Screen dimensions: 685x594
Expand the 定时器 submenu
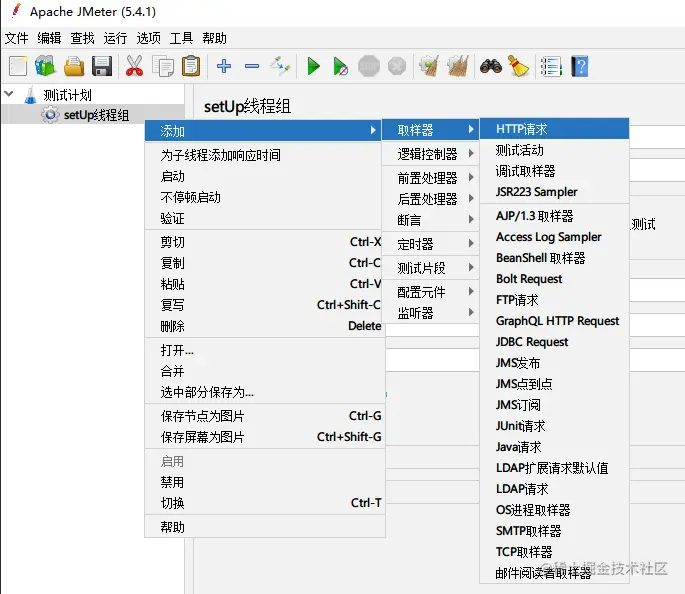tap(430, 244)
